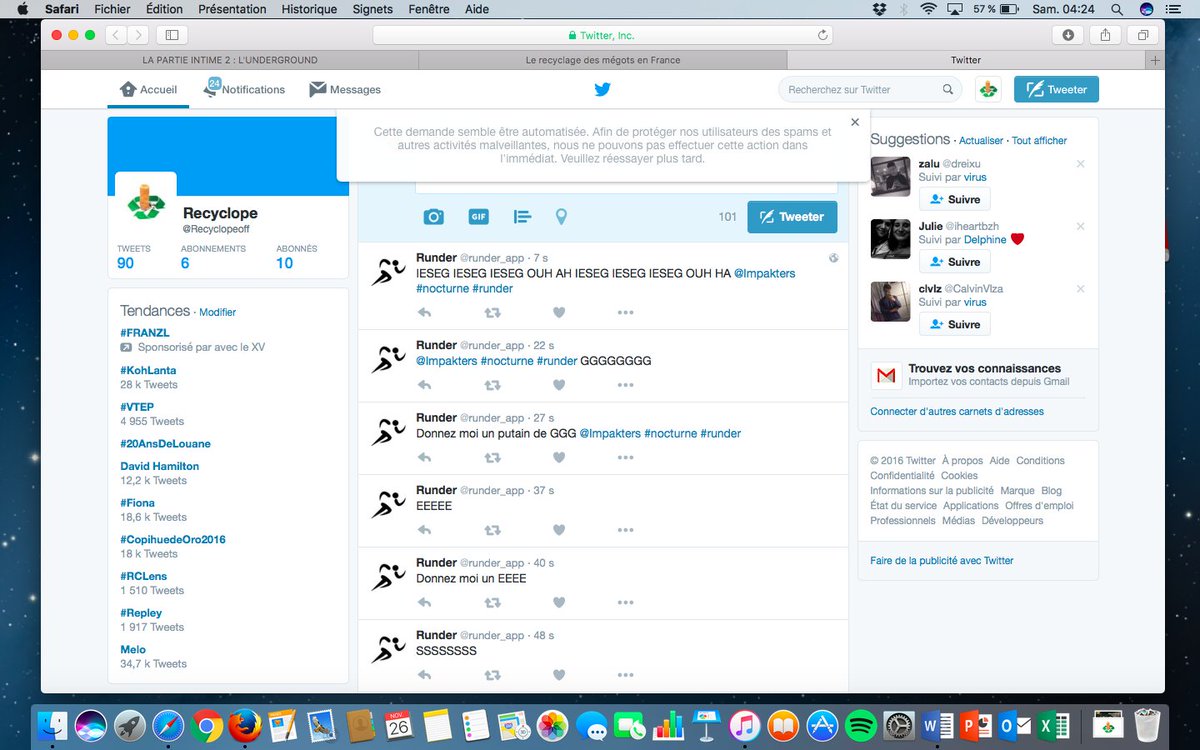Click Safari's Share toolbar icon
The image size is (1200, 750).
[x=1105, y=35]
